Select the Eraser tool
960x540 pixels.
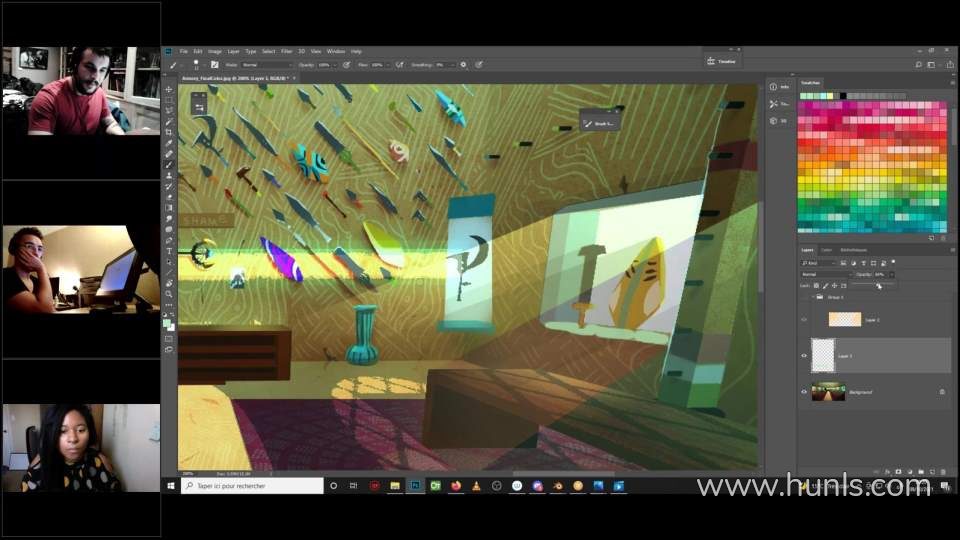pos(169,197)
